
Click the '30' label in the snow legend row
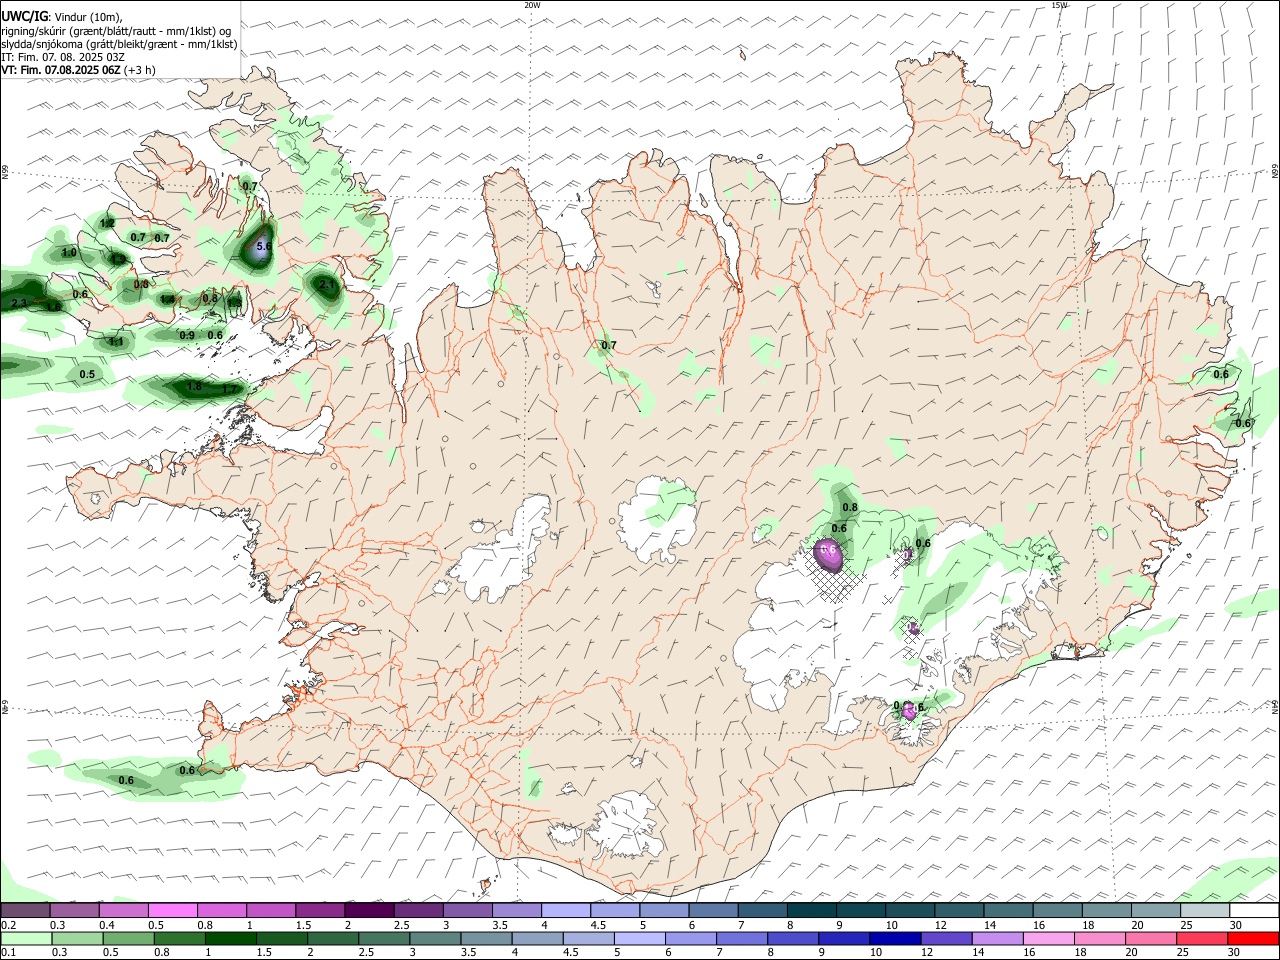coord(1236,925)
